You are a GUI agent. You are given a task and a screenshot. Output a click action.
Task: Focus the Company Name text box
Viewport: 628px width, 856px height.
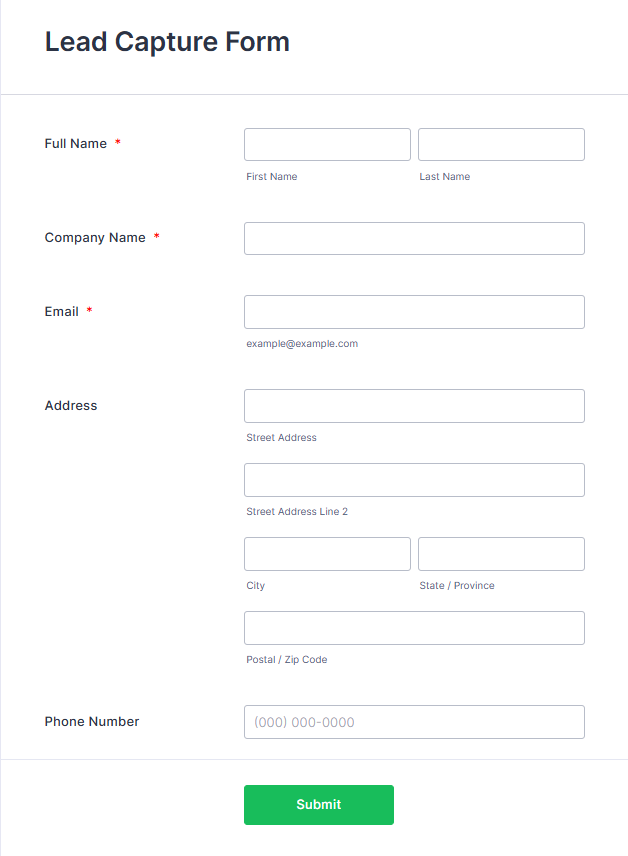pyautogui.click(x=414, y=239)
